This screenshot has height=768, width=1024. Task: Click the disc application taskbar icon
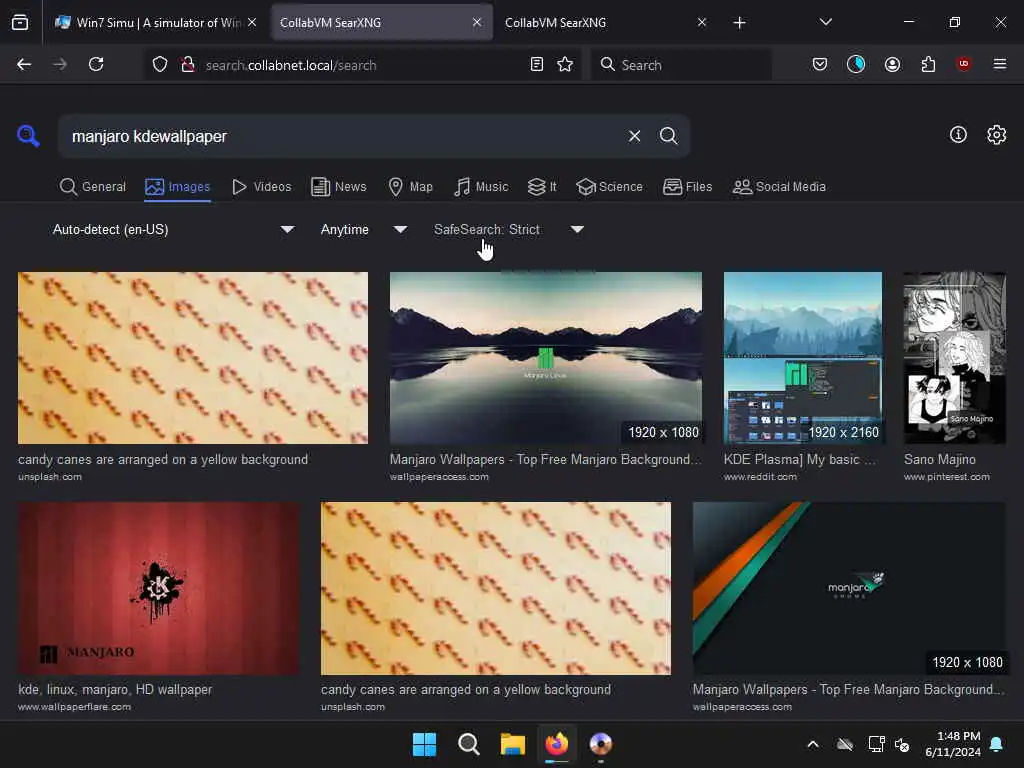click(601, 744)
